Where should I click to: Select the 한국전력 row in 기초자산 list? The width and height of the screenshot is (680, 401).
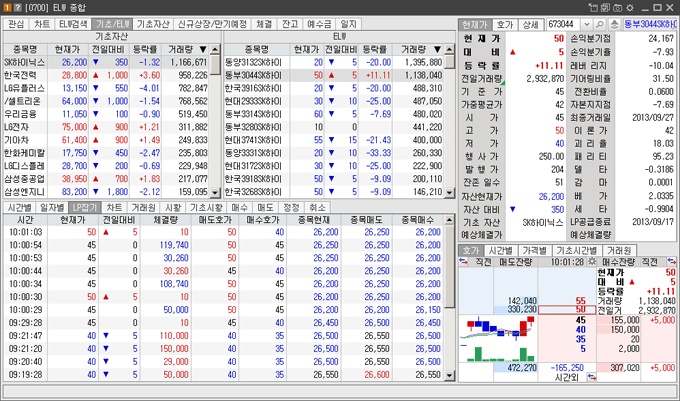click(x=106, y=75)
